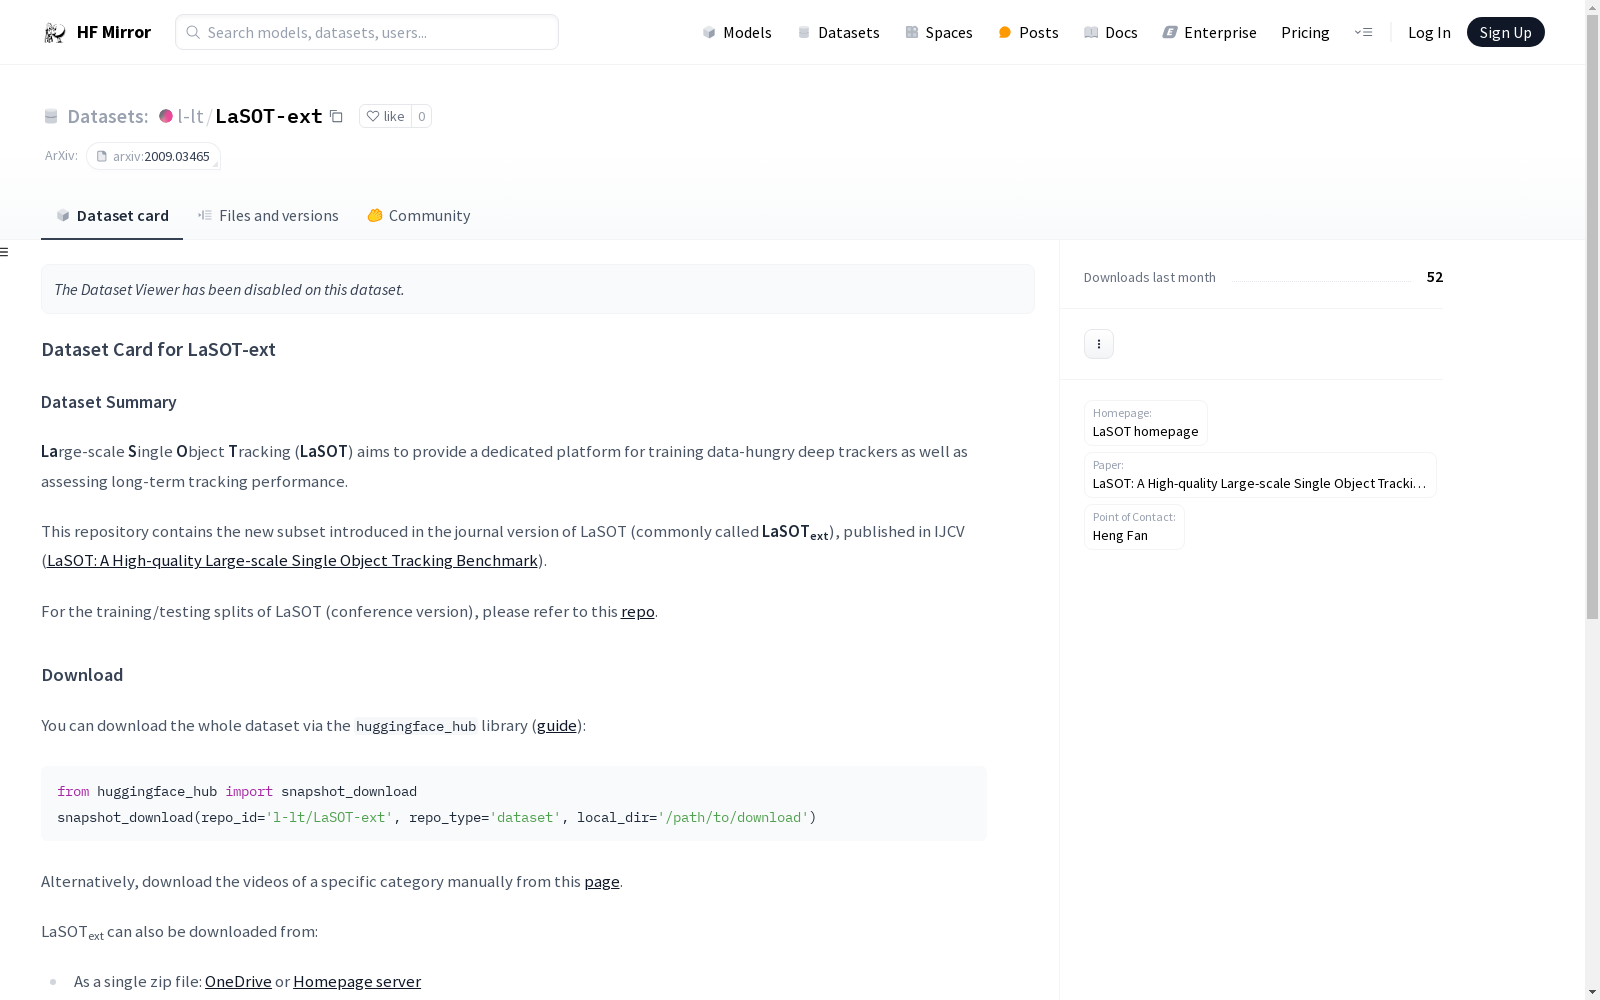Click the Dataset Summary heading
Screen dimensions: 1600x1000
[109, 402]
